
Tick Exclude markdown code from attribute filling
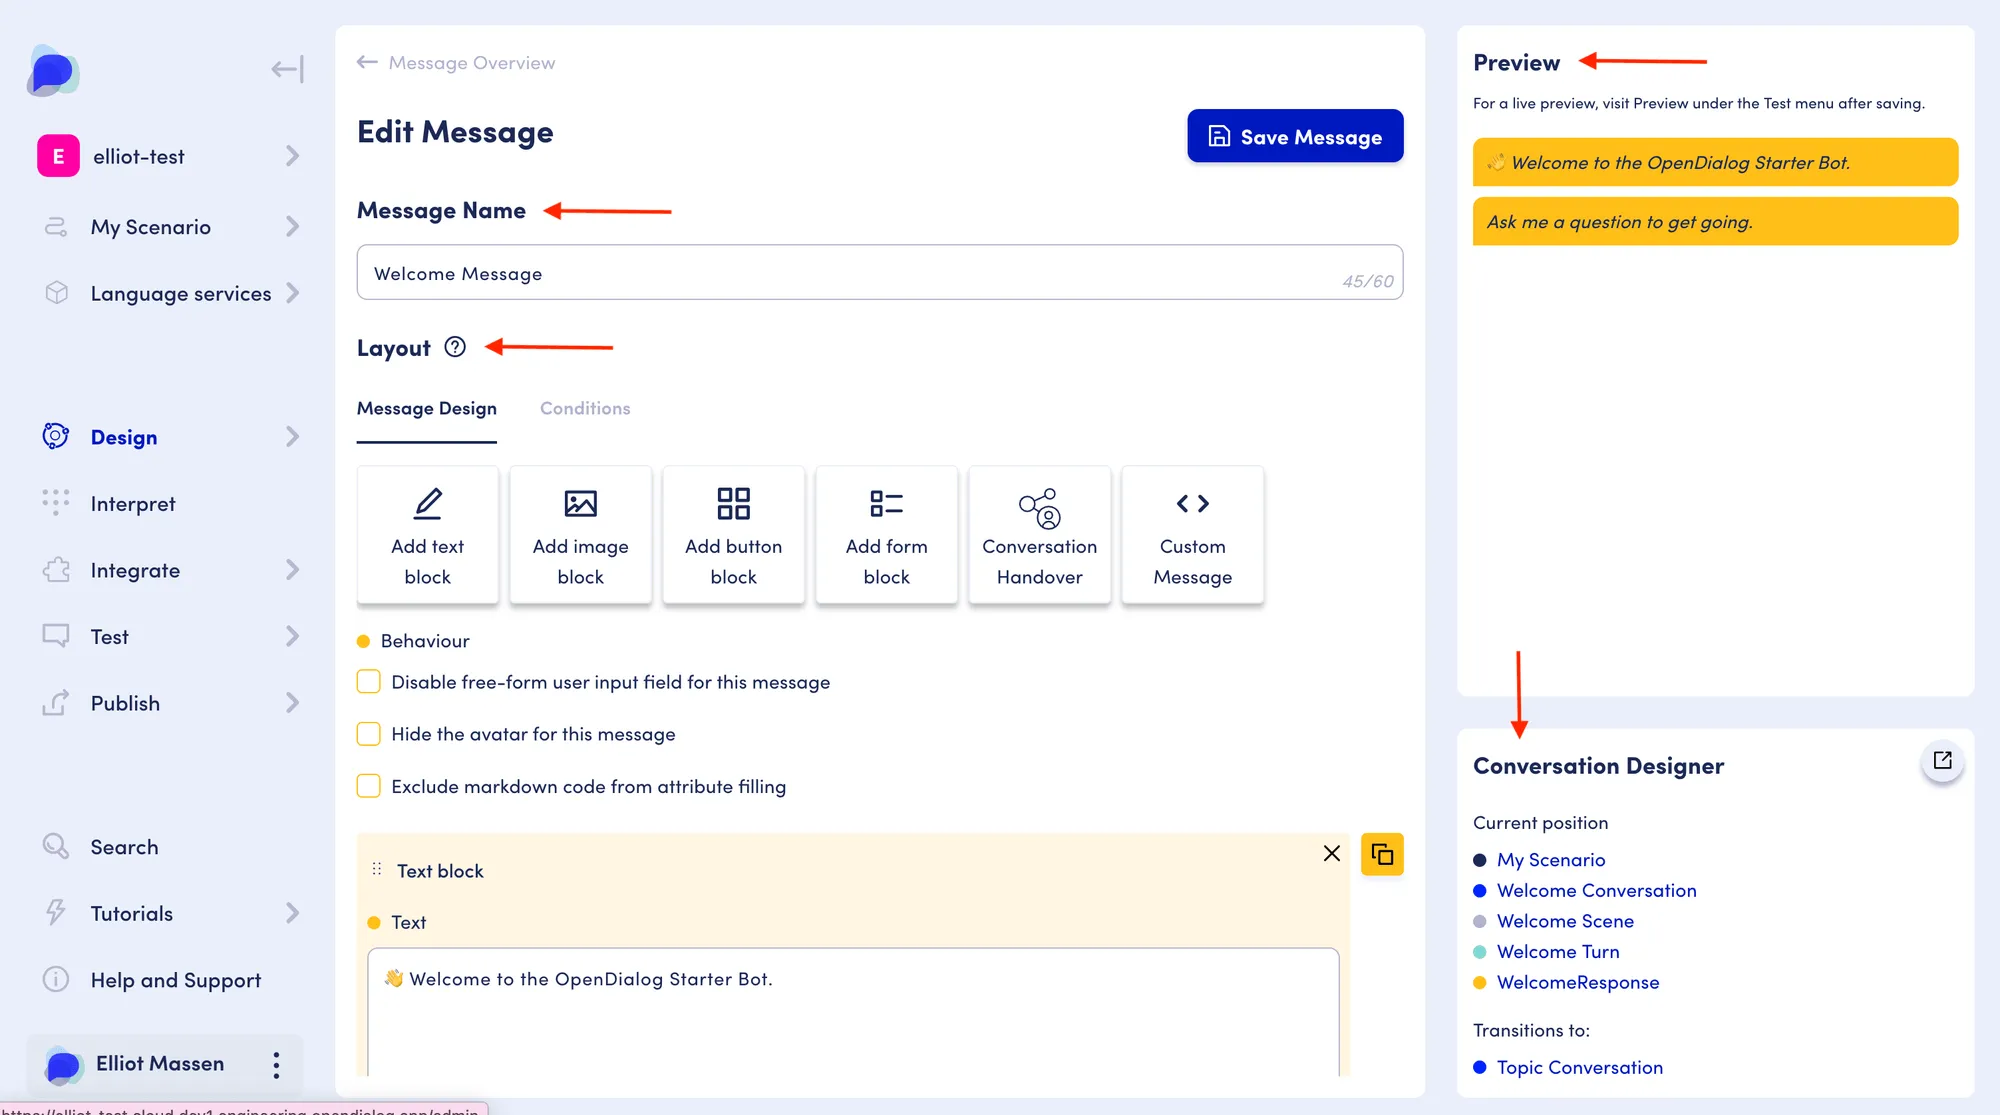pyautogui.click(x=369, y=786)
